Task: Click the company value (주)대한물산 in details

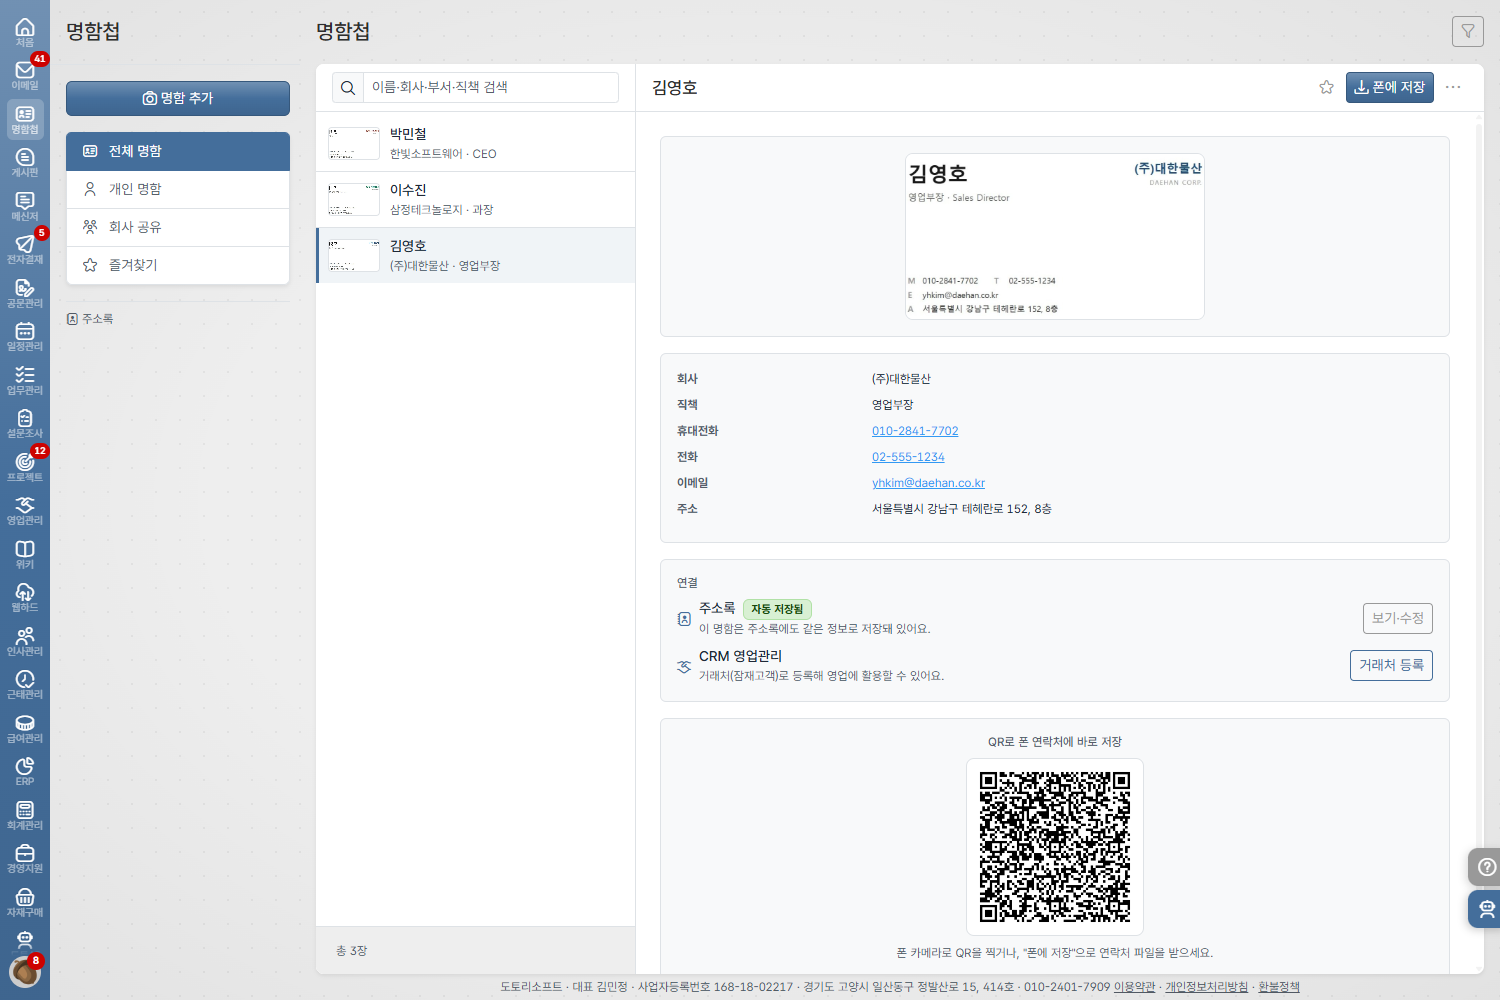Action: click(901, 379)
